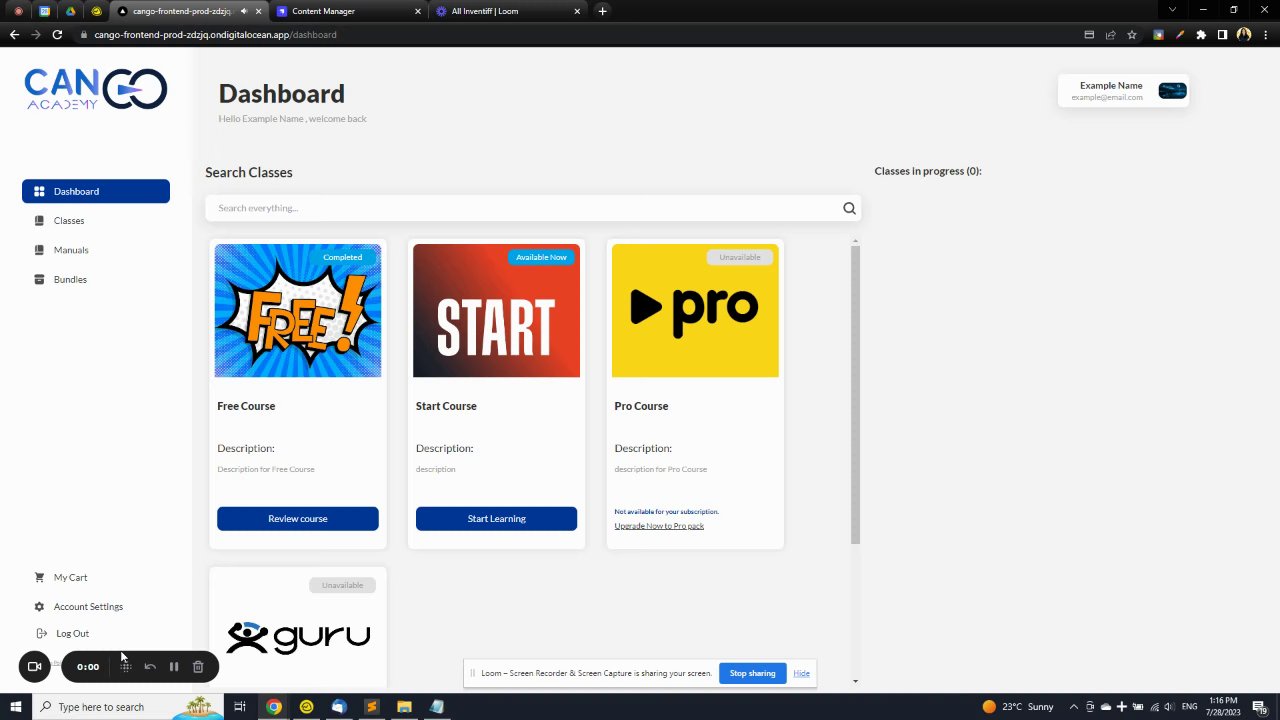Open the Free Course thumbnail
The height and width of the screenshot is (720, 1280).
(x=298, y=310)
